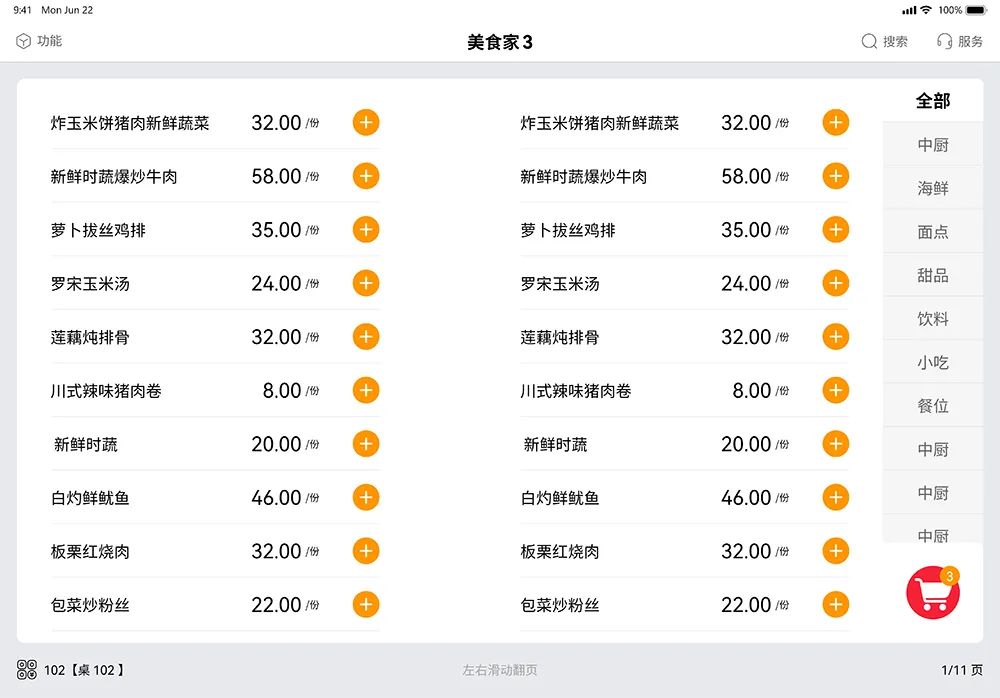This screenshot has height=698, width=1000.
Task: Add 川式辣味猪肉卷 using its plus icon
Action: 366,390
